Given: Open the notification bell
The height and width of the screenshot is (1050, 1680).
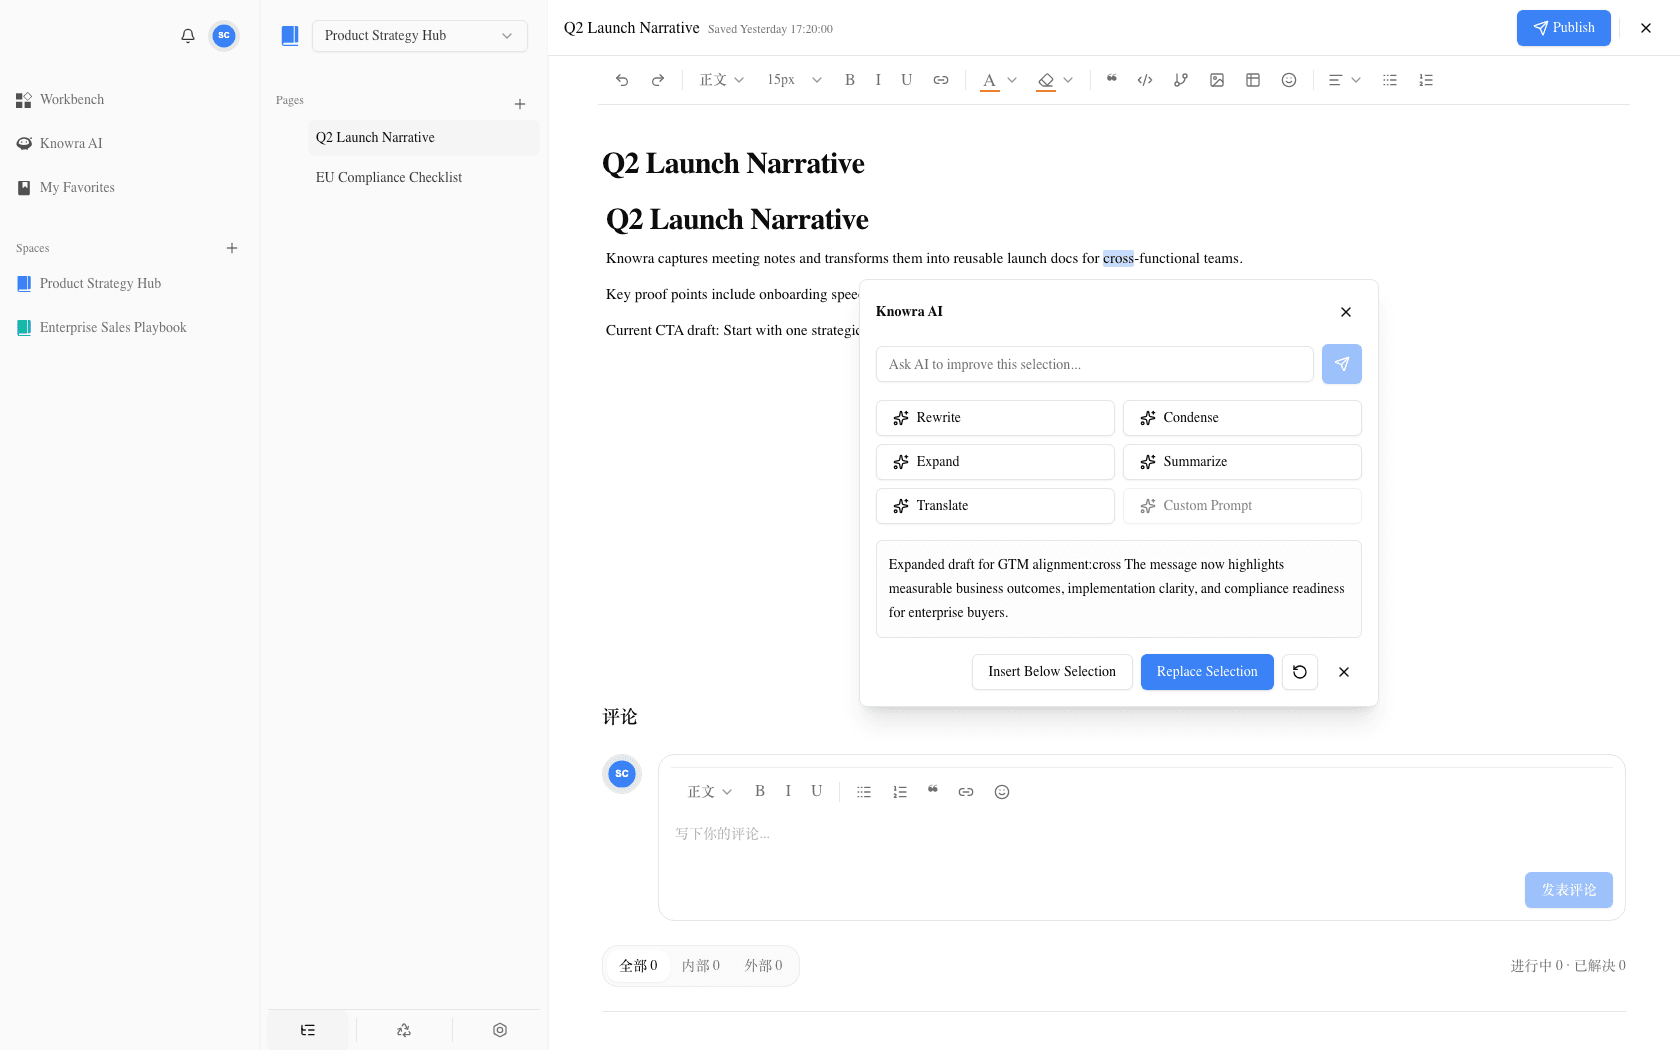Looking at the screenshot, I should click(187, 35).
